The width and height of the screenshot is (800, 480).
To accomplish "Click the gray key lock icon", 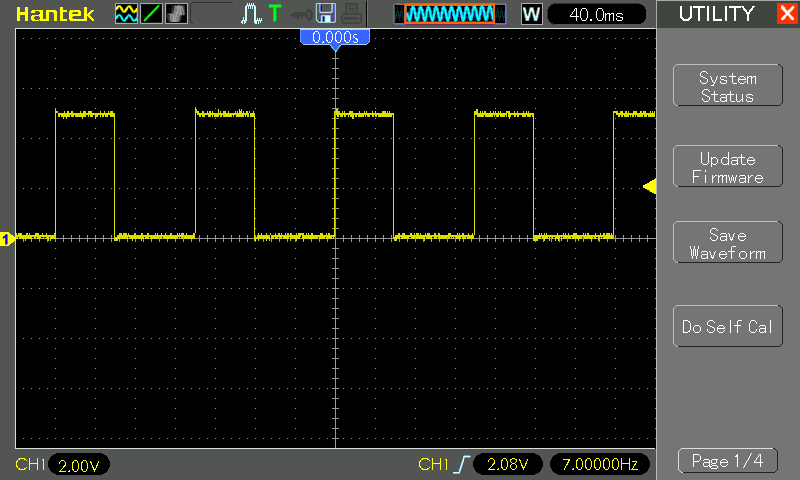I will (x=301, y=14).
